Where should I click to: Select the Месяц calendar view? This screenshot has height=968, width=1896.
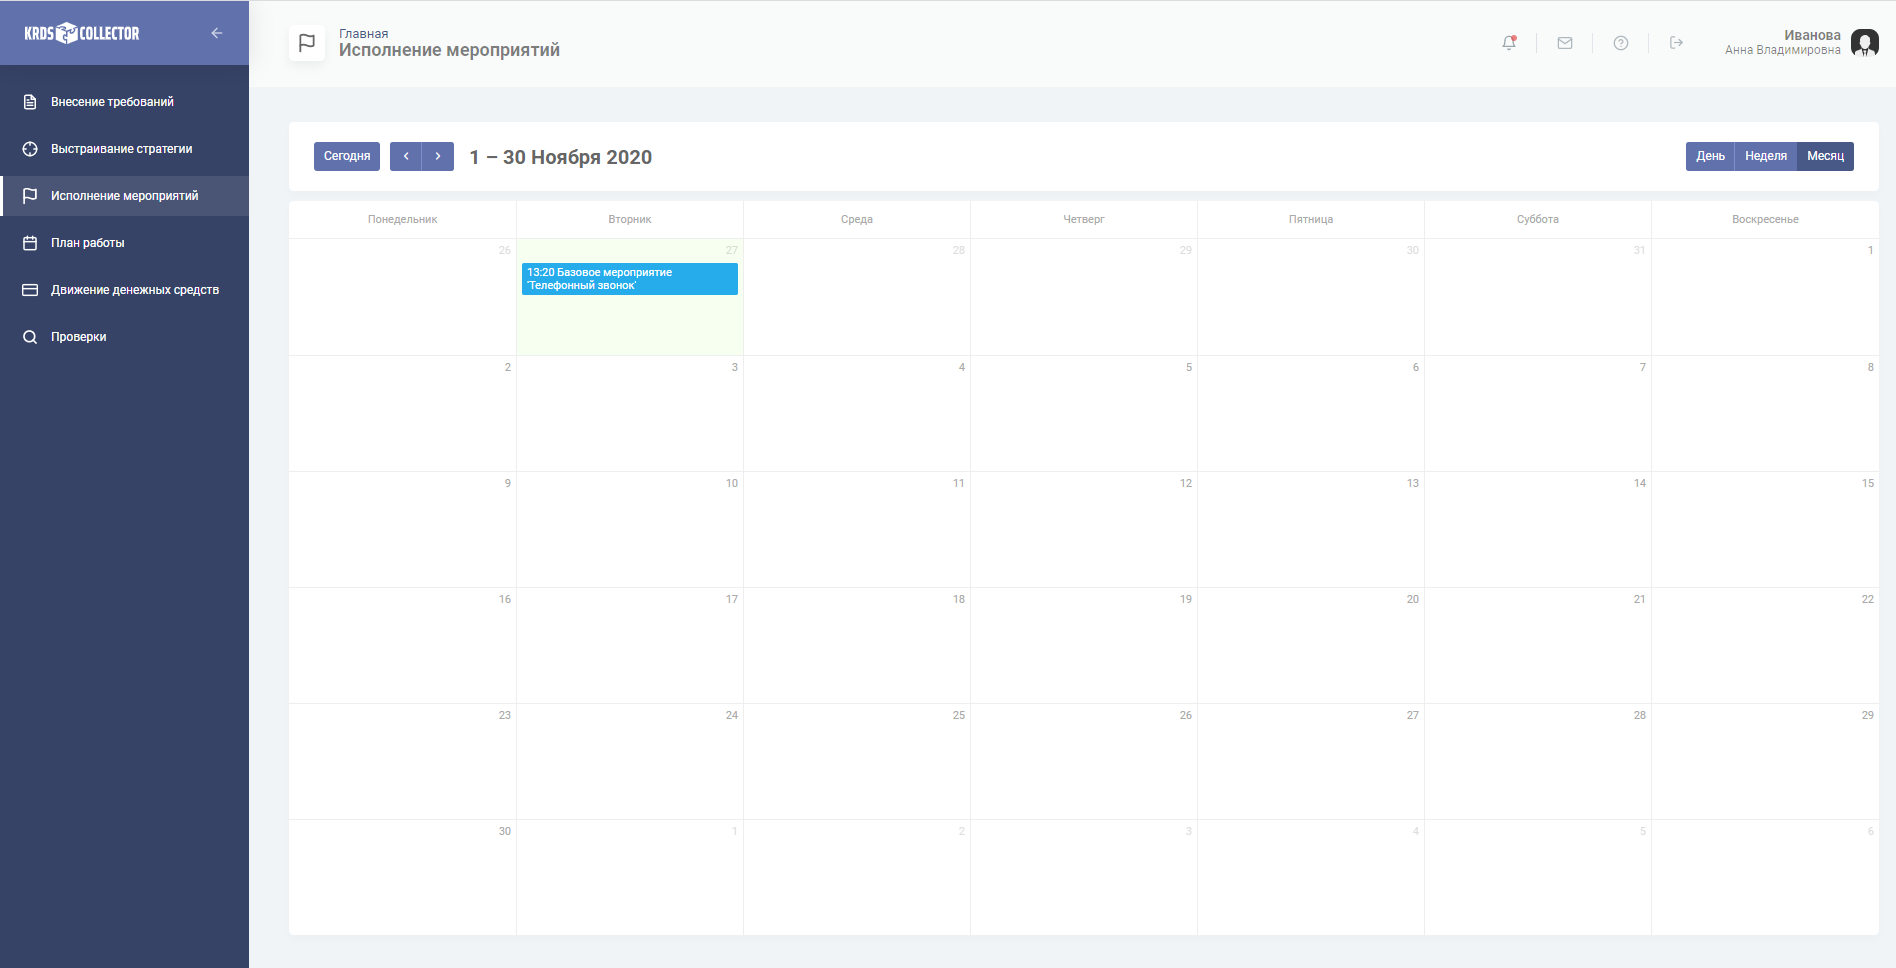point(1825,156)
